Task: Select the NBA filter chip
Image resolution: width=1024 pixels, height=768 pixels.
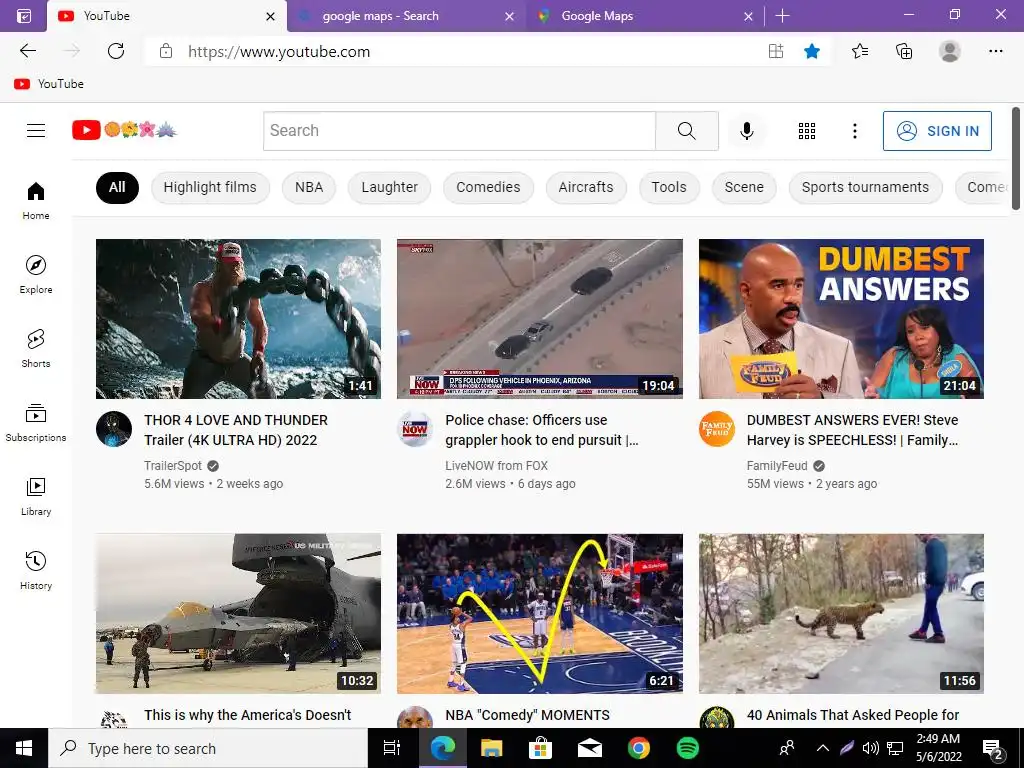Action: (x=309, y=187)
